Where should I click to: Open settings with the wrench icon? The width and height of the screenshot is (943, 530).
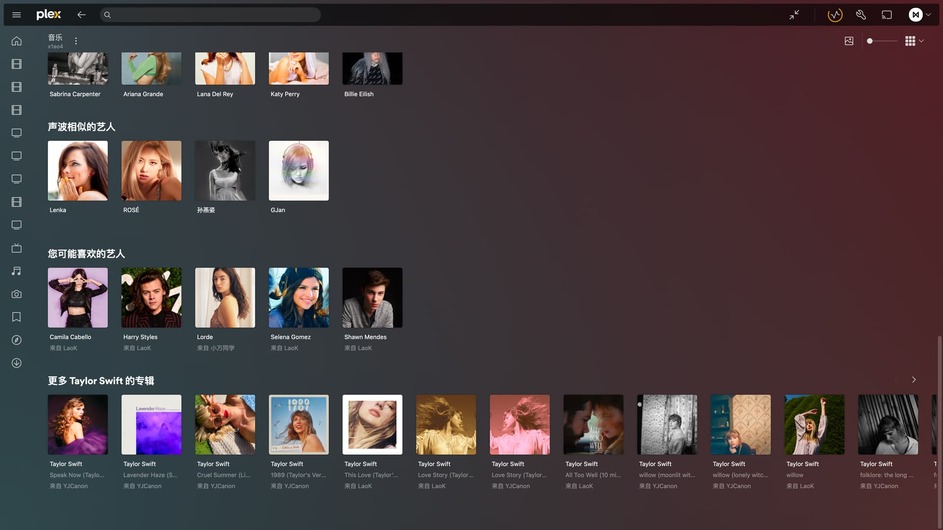pyautogui.click(x=861, y=14)
